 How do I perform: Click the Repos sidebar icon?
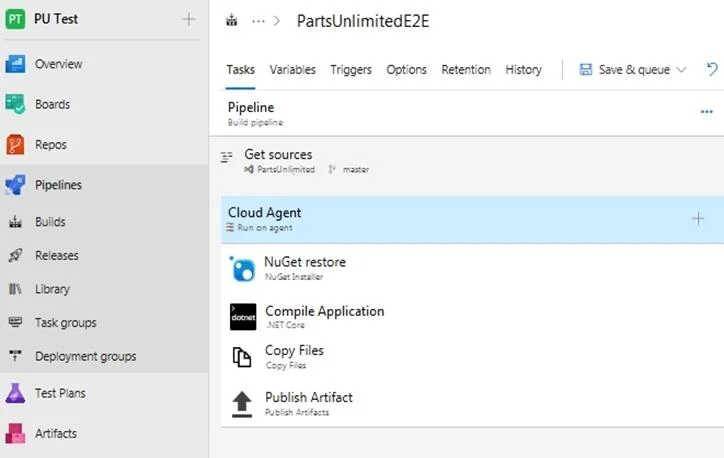click(15, 145)
